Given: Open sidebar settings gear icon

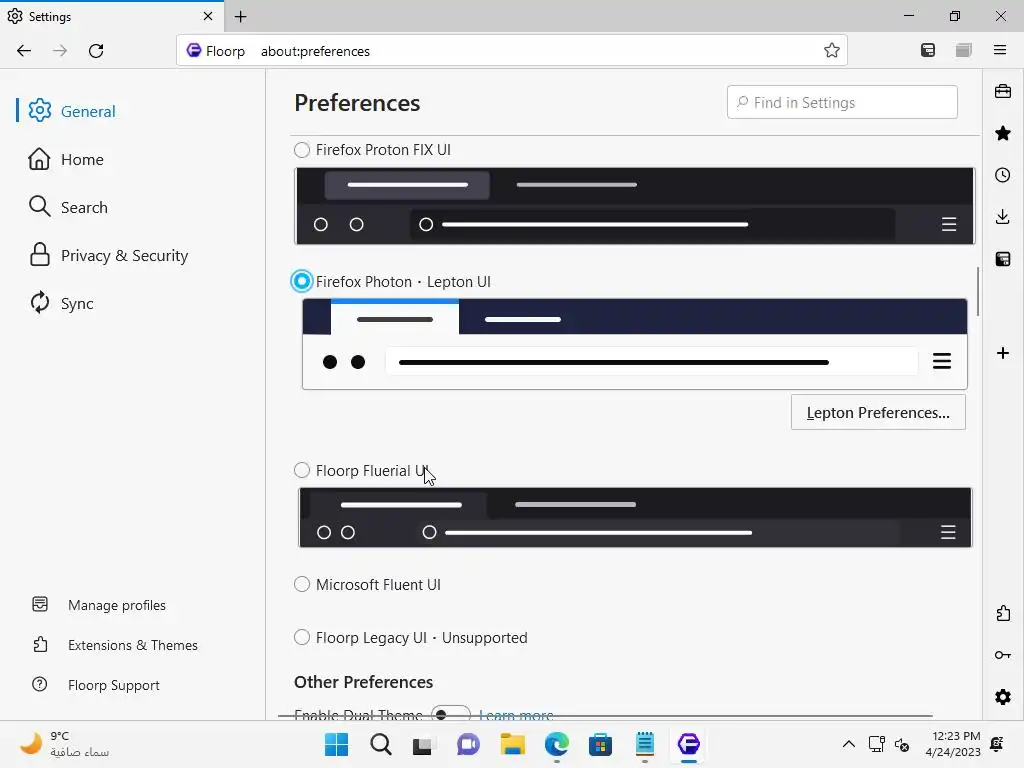Looking at the screenshot, I should point(1003,697).
